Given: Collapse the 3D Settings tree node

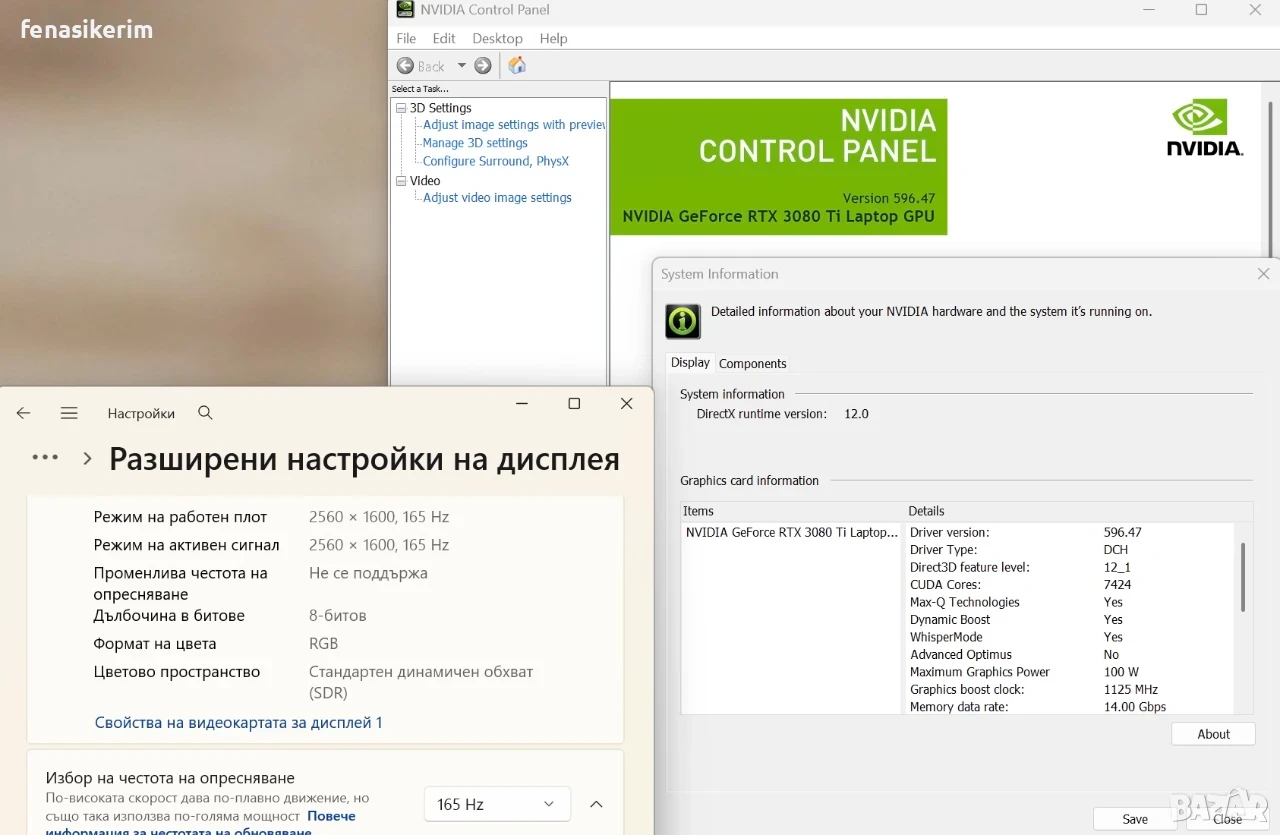Looking at the screenshot, I should click(x=401, y=108).
